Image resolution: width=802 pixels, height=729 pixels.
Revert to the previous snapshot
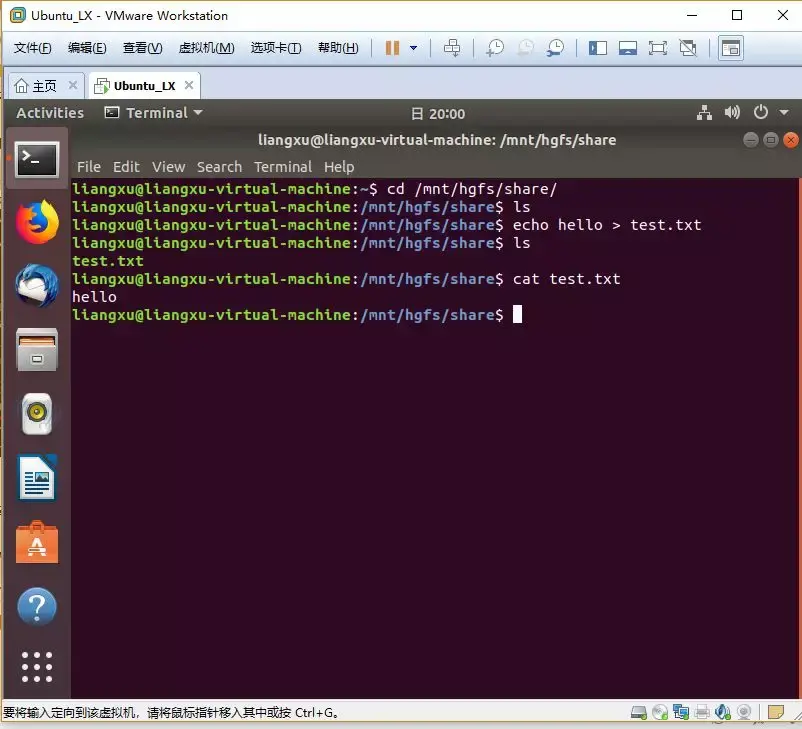525,48
